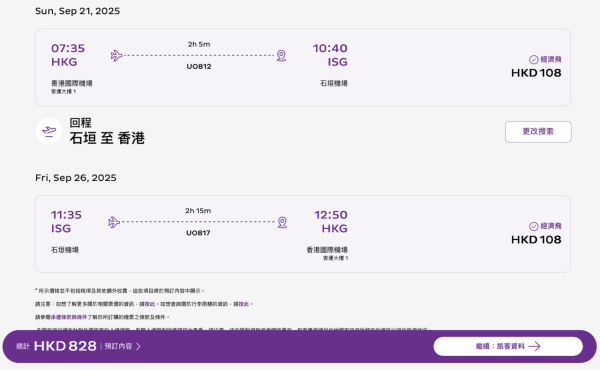The height and width of the screenshot is (370, 600).
Task: Click 經濟飛 fare label on UO812 card
Action: click(551, 59)
